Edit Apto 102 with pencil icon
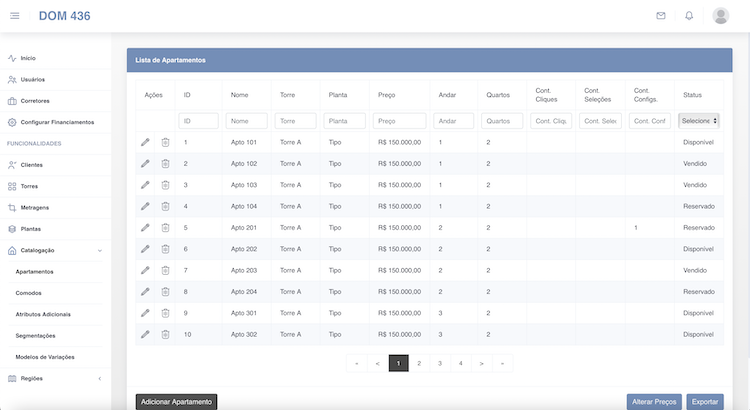 click(x=145, y=164)
